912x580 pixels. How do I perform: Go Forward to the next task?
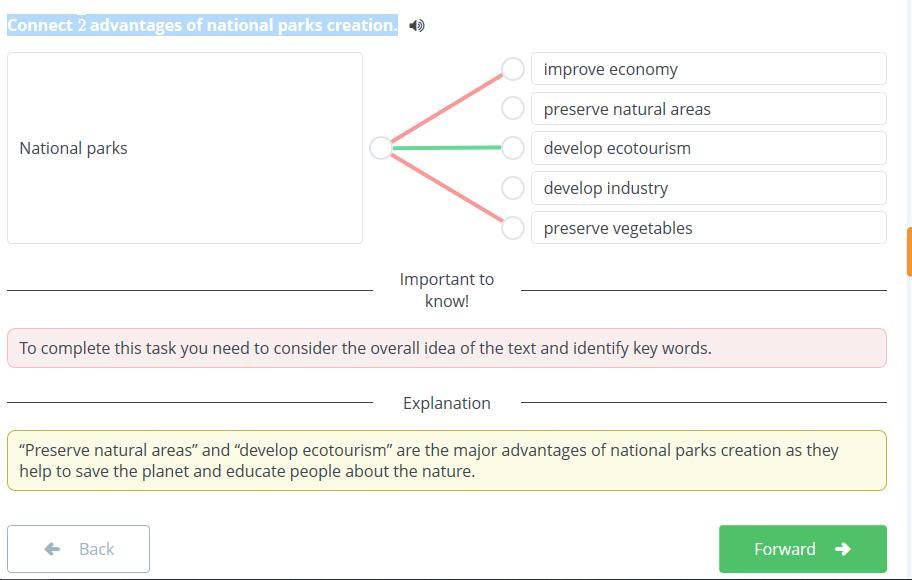(x=803, y=549)
